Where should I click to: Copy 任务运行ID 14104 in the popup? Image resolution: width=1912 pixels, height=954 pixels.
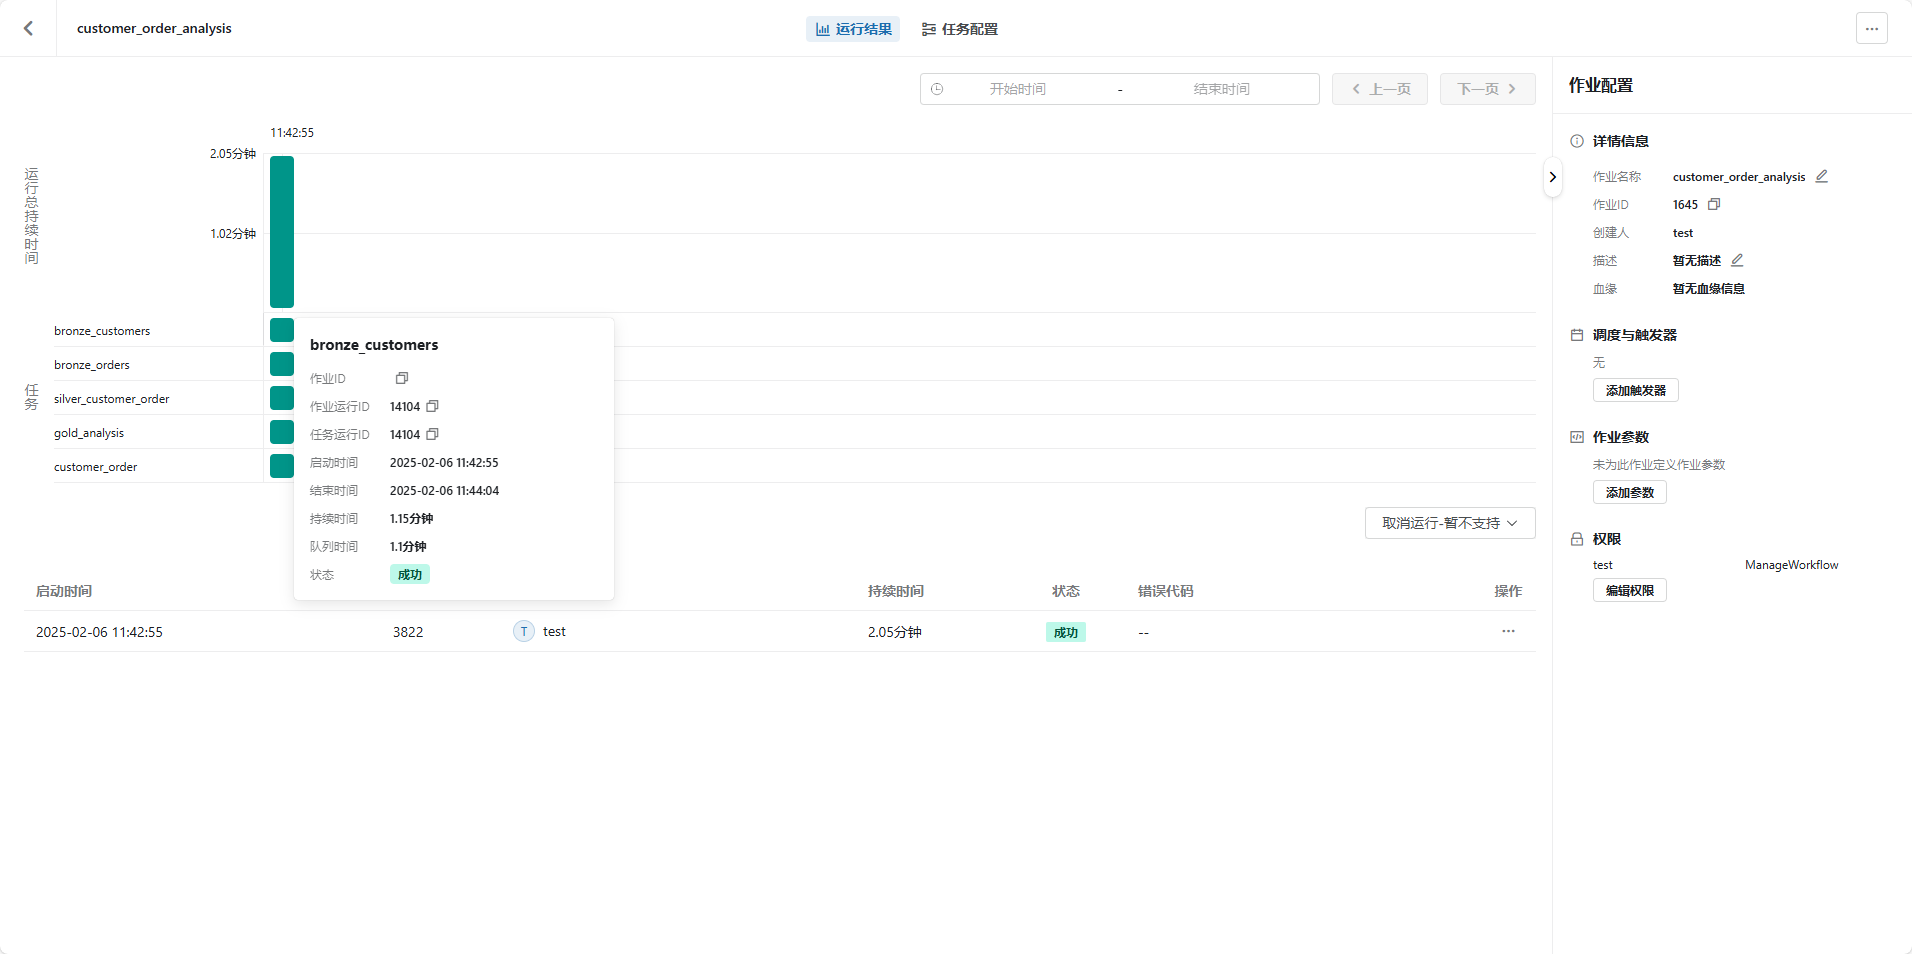pyautogui.click(x=432, y=434)
